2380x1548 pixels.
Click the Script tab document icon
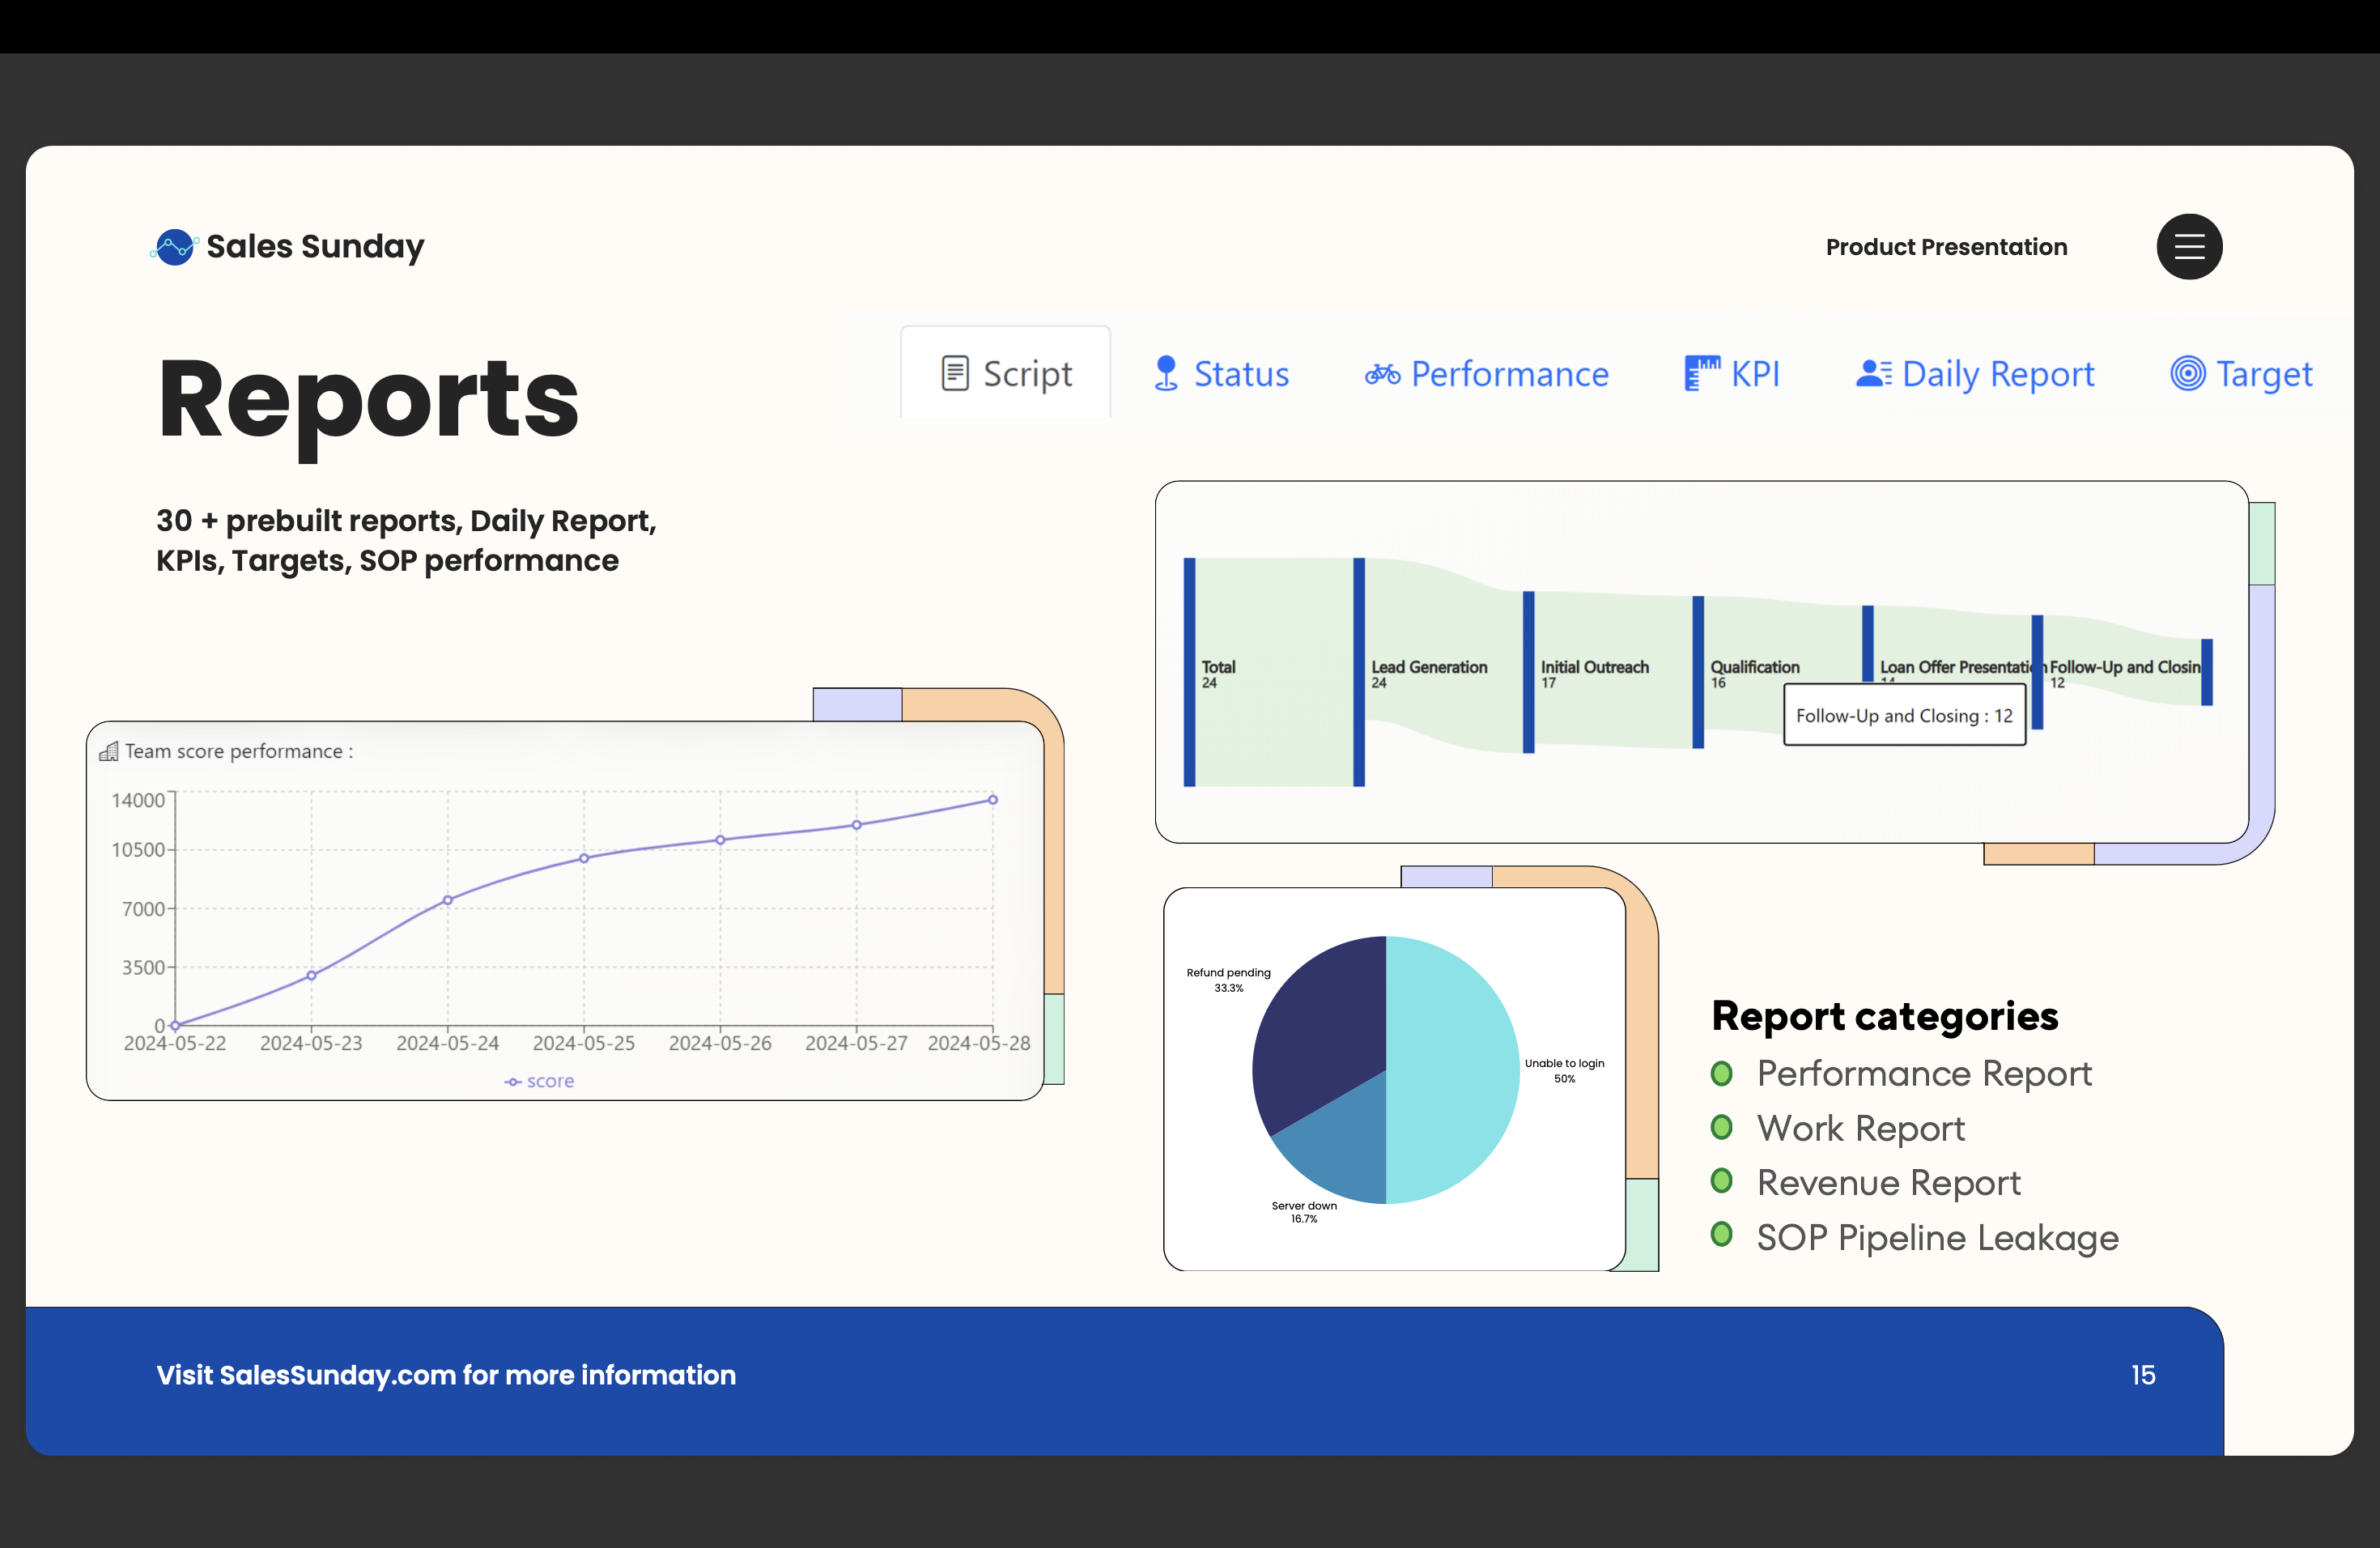tap(955, 374)
